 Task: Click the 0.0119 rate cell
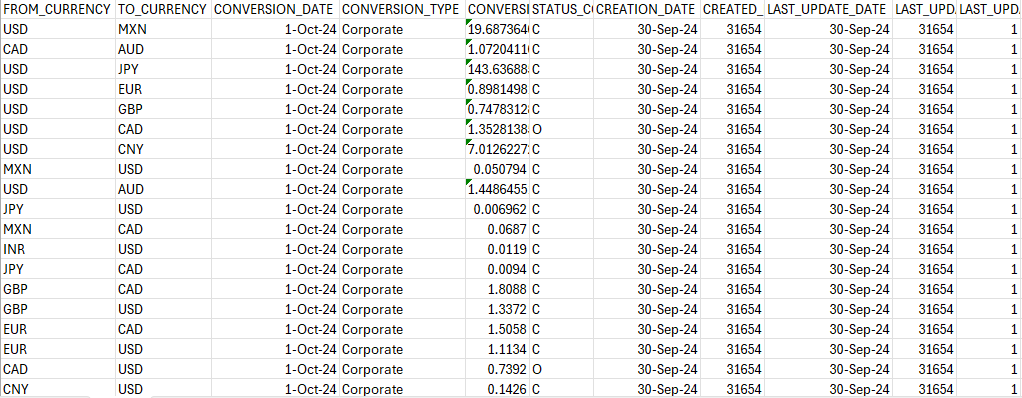pos(498,249)
